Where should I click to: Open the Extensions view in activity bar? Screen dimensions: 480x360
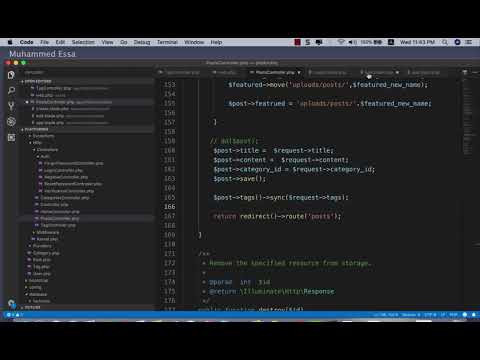(x=11, y=137)
